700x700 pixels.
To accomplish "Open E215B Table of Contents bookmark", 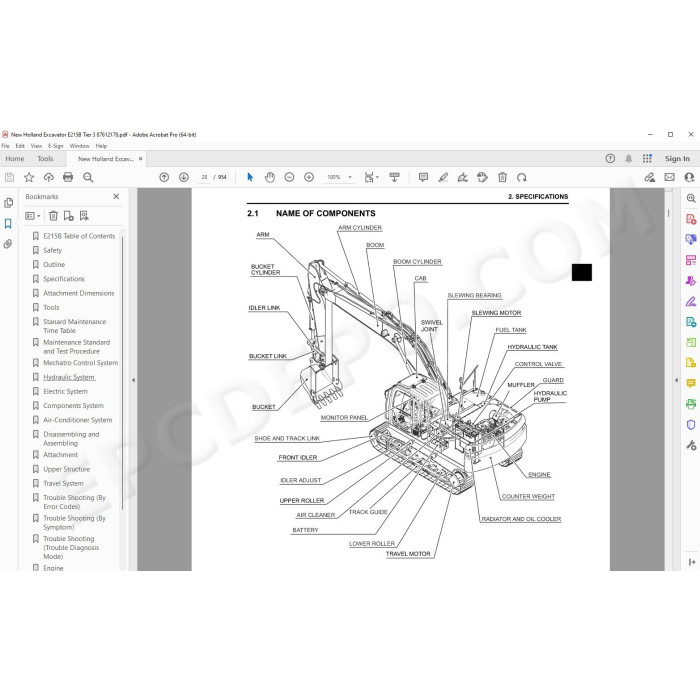I will point(79,236).
